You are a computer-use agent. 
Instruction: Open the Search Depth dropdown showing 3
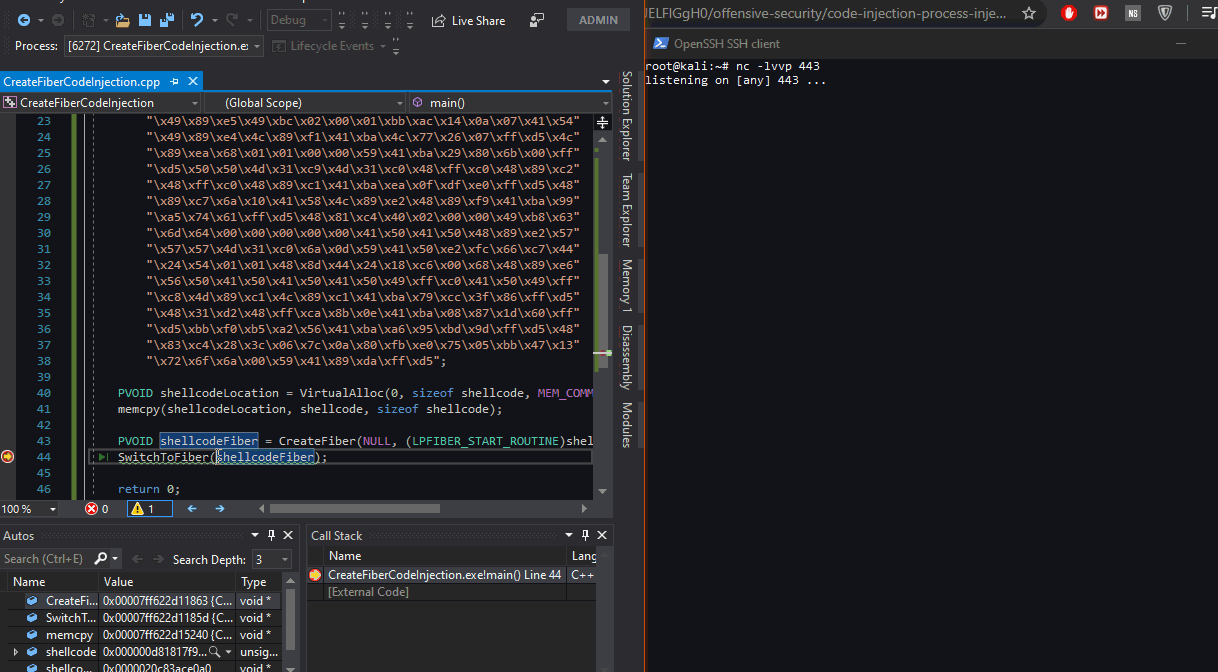pyautogui.click(x=271, y=559)
